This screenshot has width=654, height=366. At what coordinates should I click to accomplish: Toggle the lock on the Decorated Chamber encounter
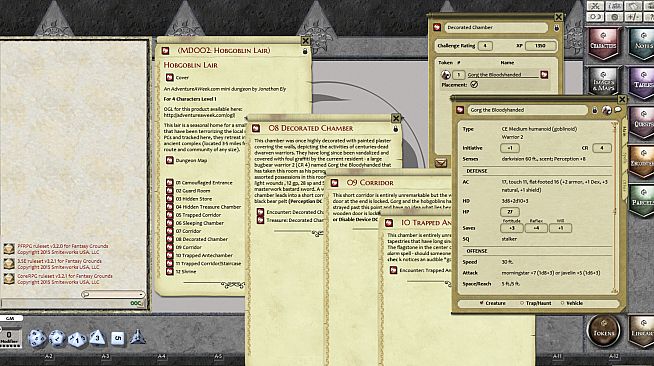(556, 28)
